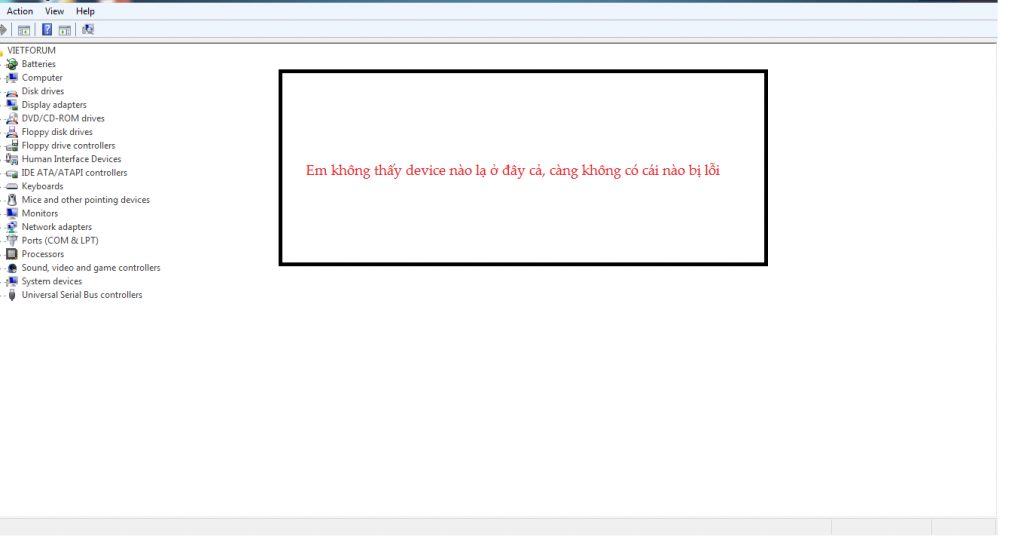Click the Network adapters icon
This screenshot has height=548, width=1024.
(12, 227)
